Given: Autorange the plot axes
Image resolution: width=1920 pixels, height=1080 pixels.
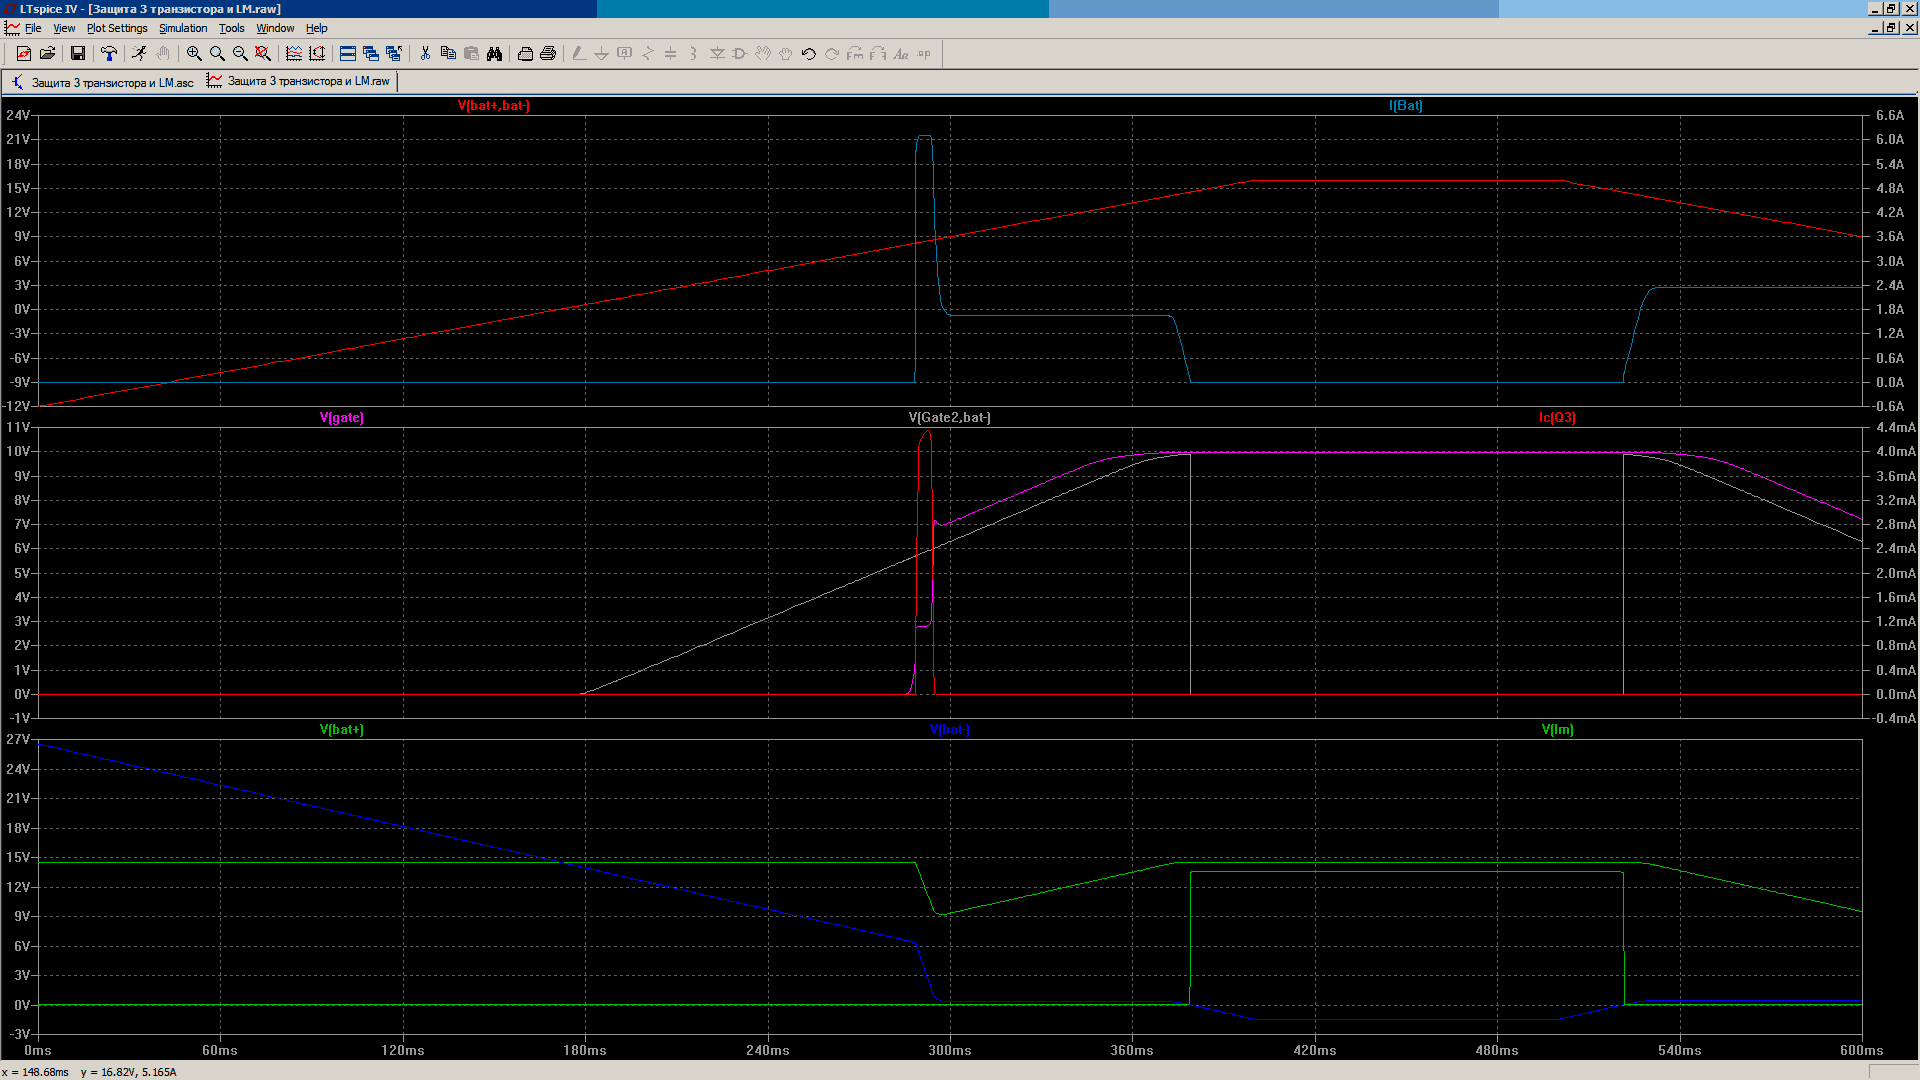Looking at the screenshot, I should (317, 54).
